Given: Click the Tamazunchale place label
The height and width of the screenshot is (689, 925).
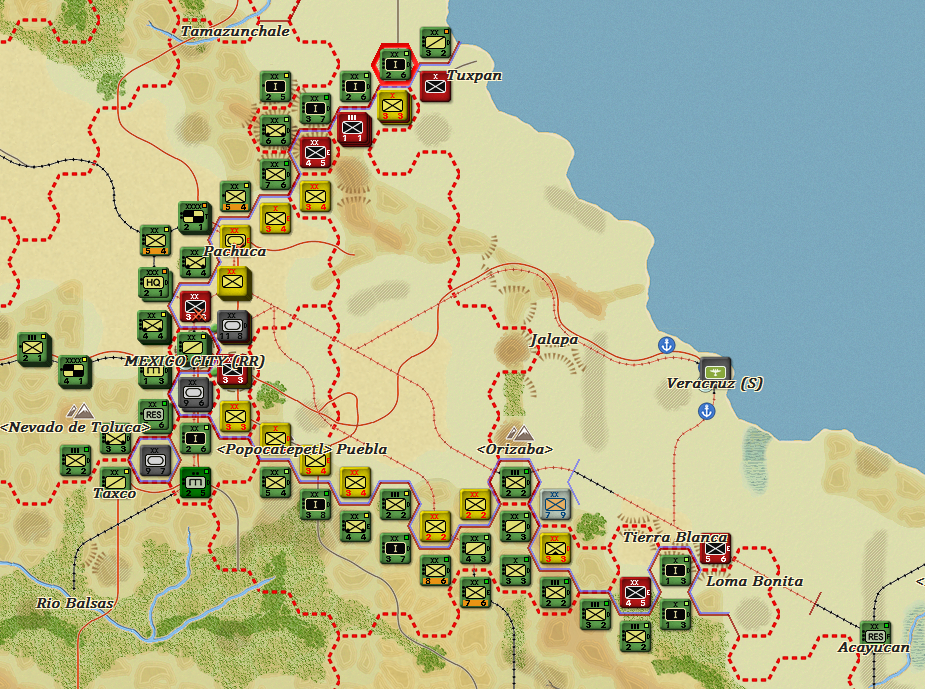Looking at the screenshot, I should click(x=236, y=32).
